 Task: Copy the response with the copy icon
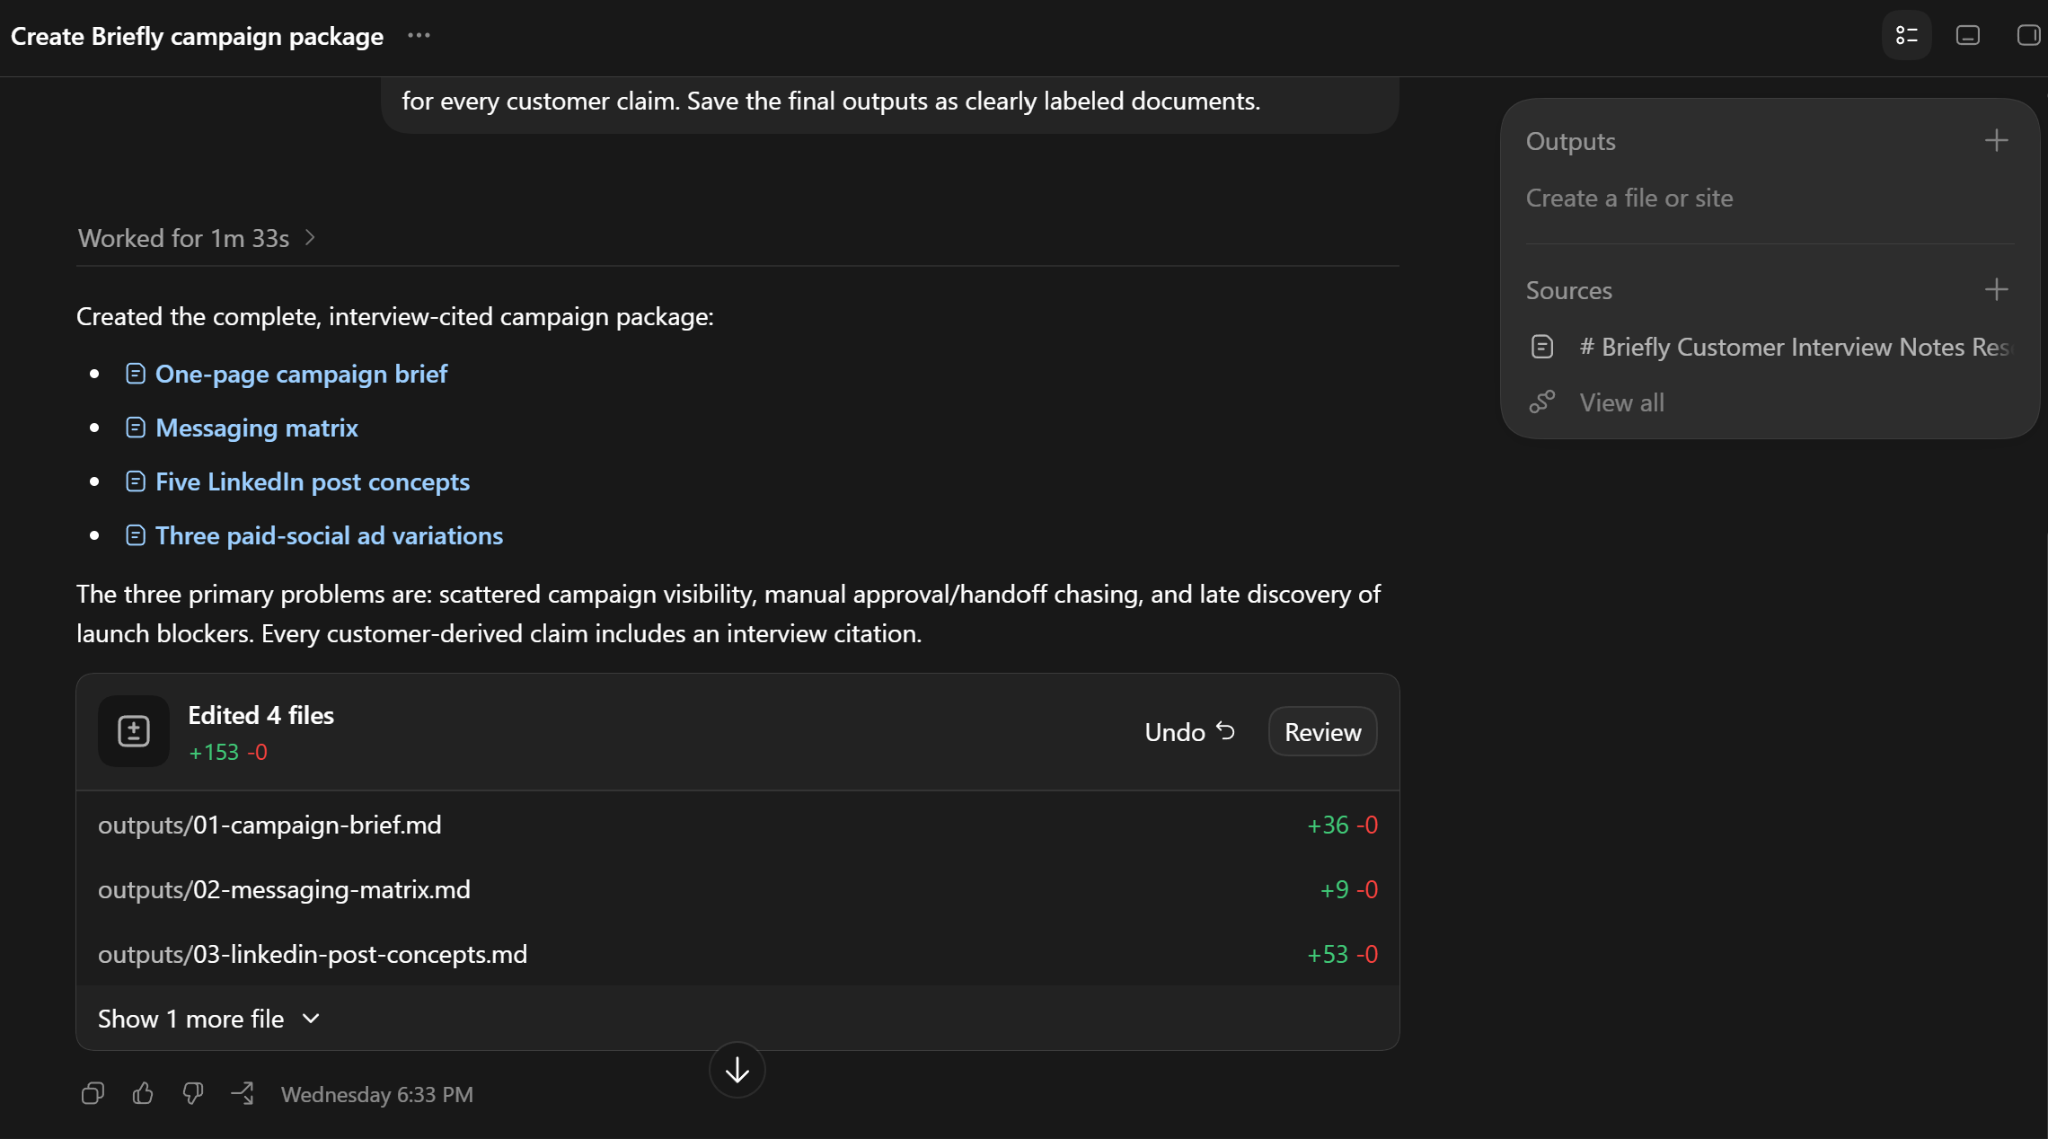[92, 1094]
